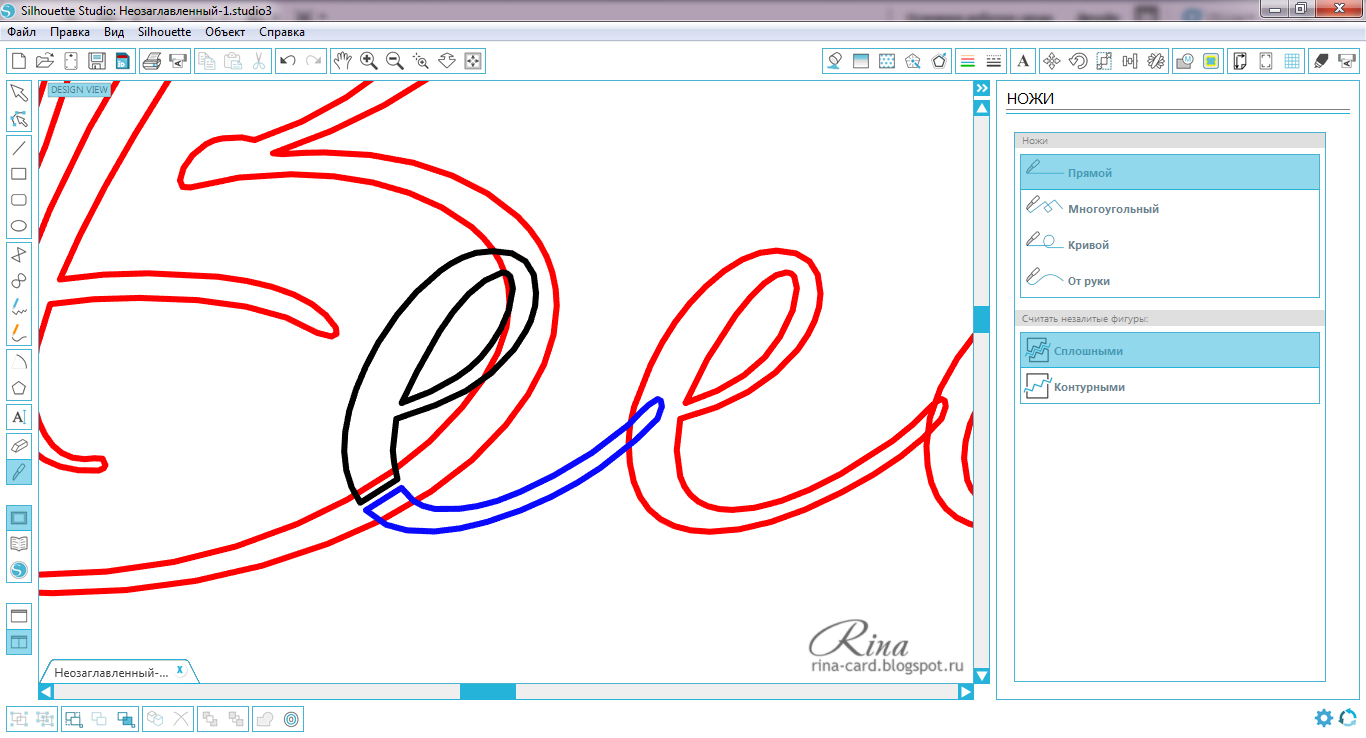The height and width of the screenshot is (738, 1366).
Task: Select the Eraser tool
Action: coord(18,446)
